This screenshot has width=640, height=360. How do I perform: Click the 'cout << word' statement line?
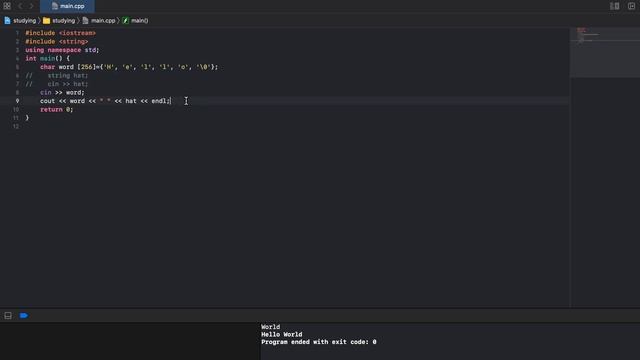click(x=105, y=101)
